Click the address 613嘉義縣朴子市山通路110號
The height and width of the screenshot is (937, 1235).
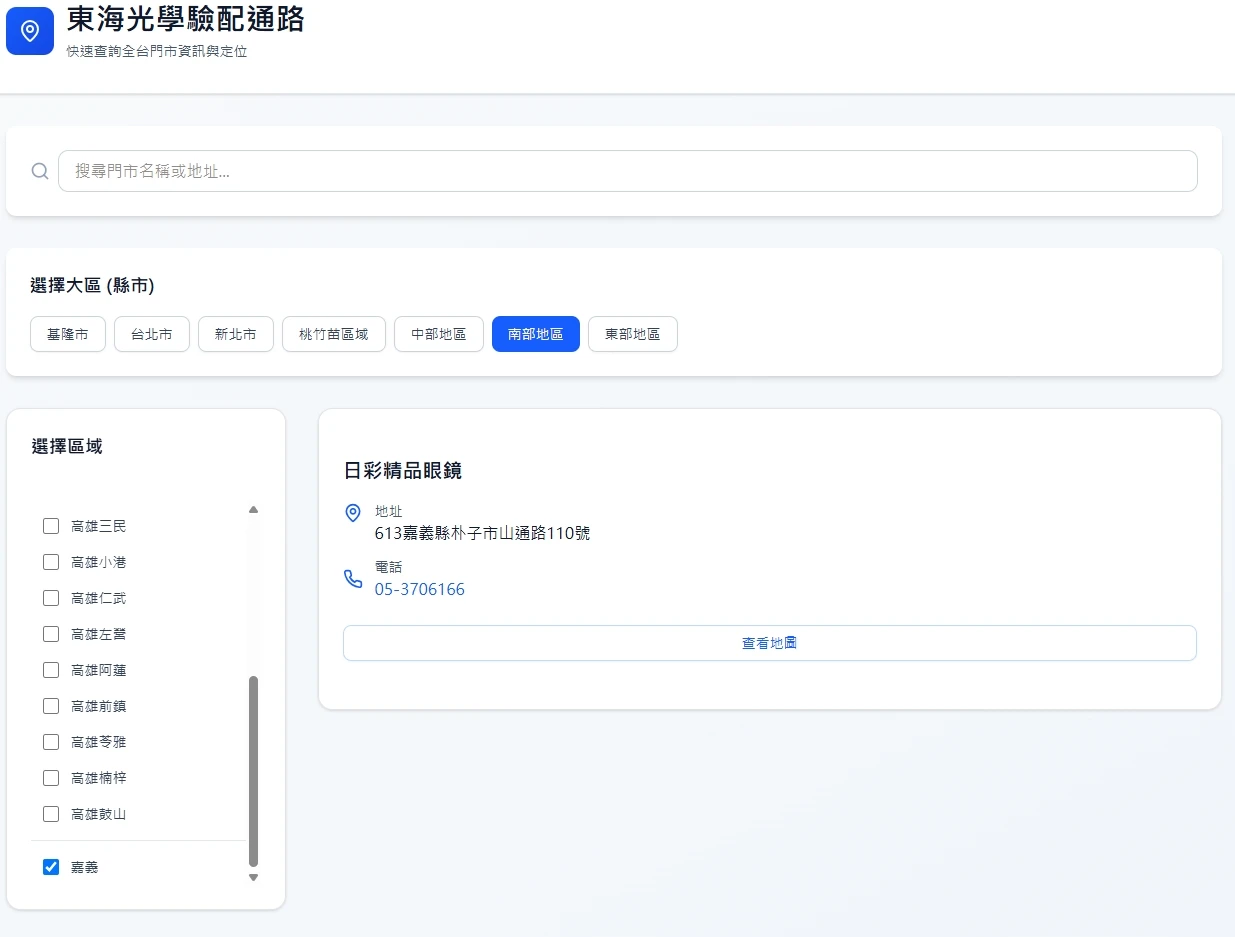(483, 533)
